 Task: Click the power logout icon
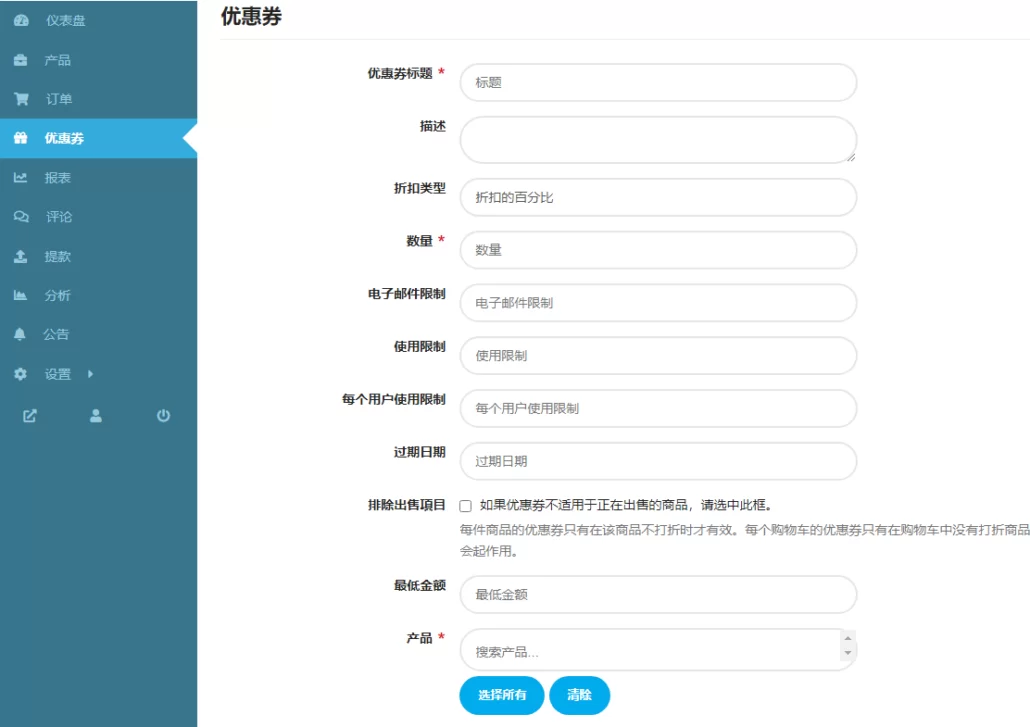[x=164, y=416]
